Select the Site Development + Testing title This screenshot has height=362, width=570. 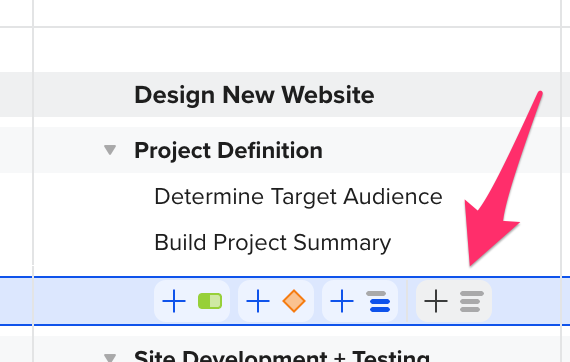click(282, 355)
